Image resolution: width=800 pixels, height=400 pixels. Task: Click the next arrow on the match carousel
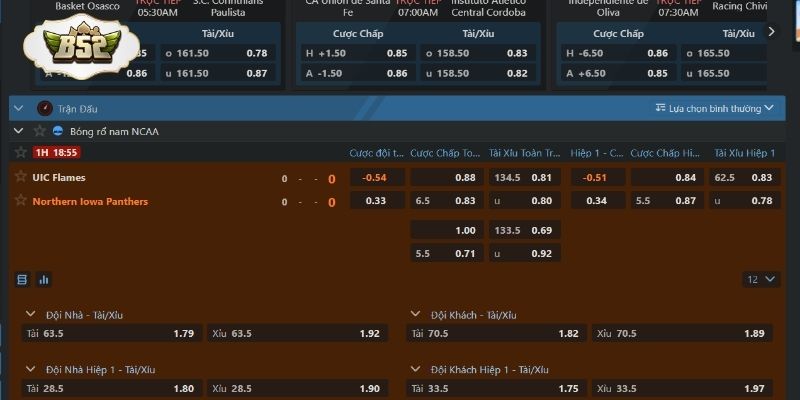[x=771, y=32]
